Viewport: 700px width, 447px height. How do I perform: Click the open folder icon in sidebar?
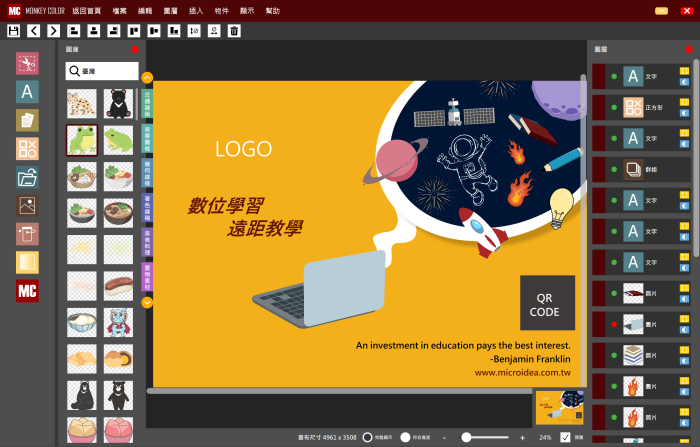(x=27, y=178)
